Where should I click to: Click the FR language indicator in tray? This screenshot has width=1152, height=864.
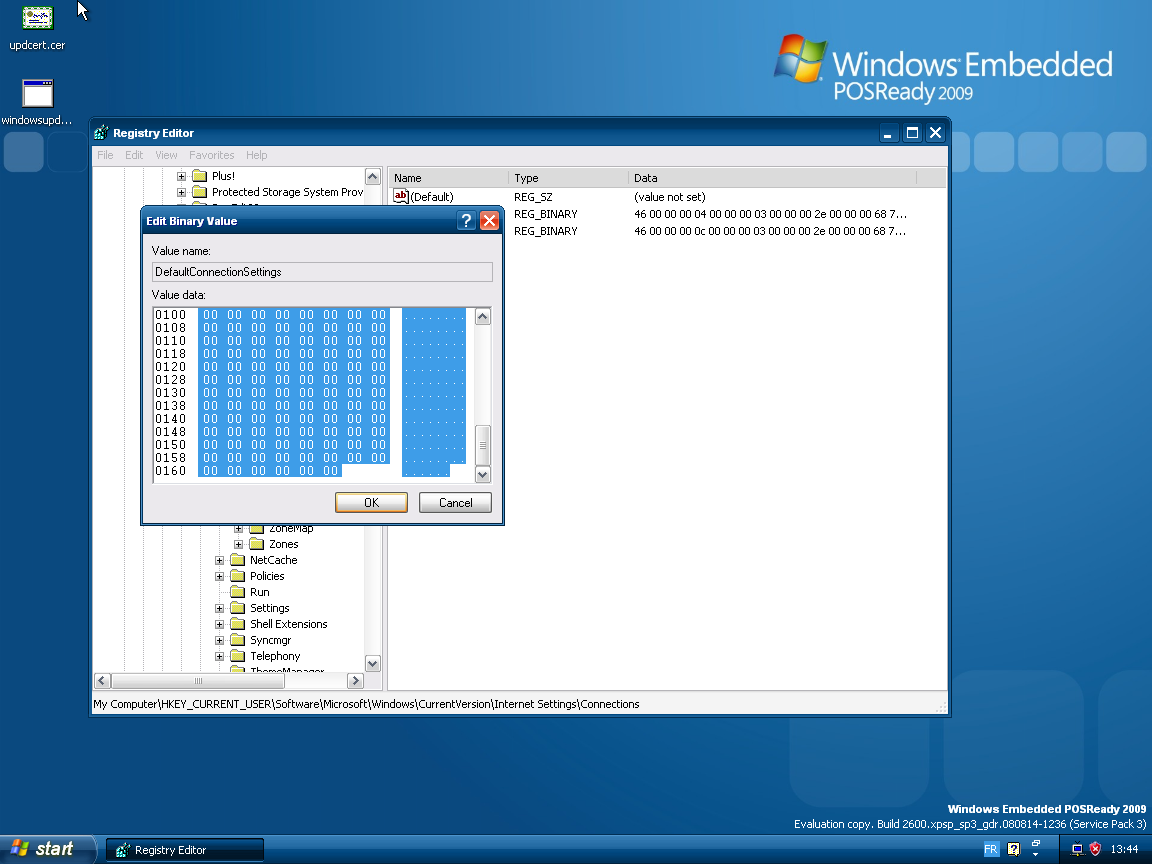tap(990, 849)
